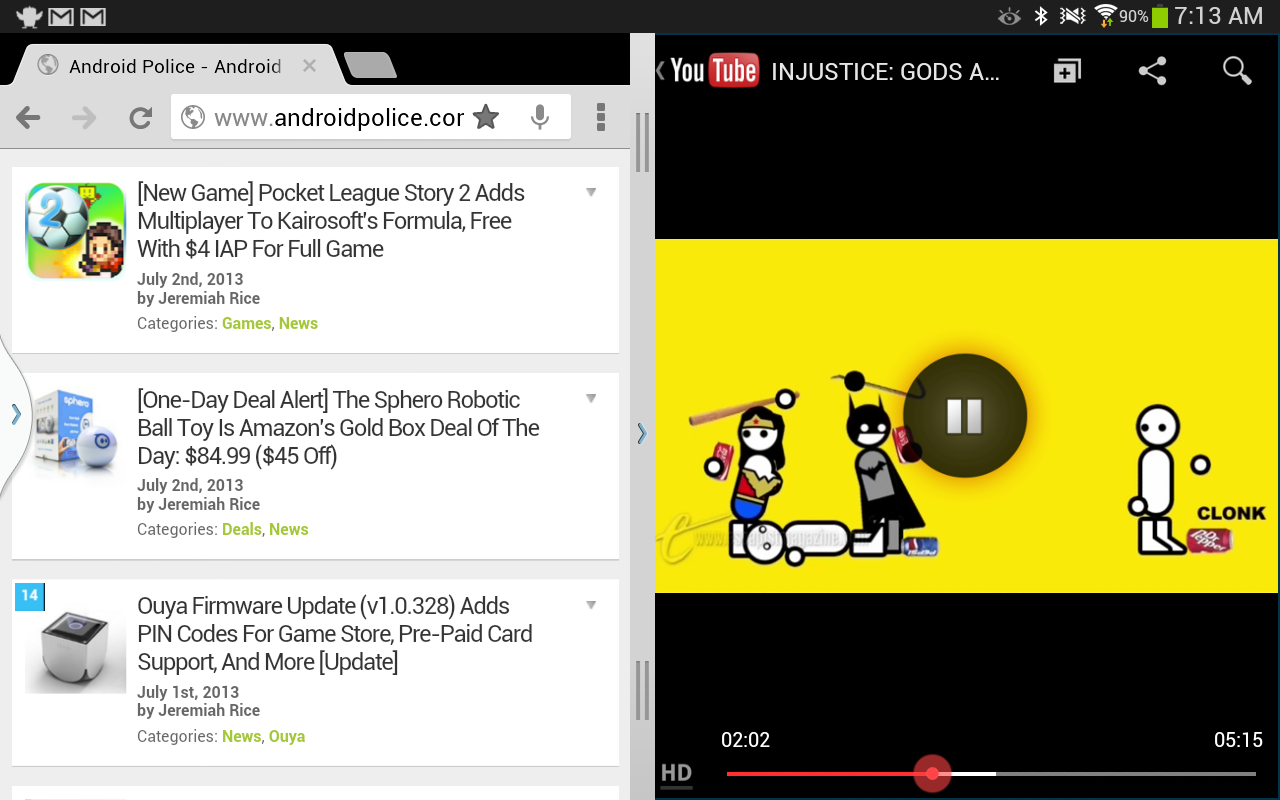Tap the Wi-Fi status icon
This screenshot has width=1280, height=800.
[x=1105, y=15]
